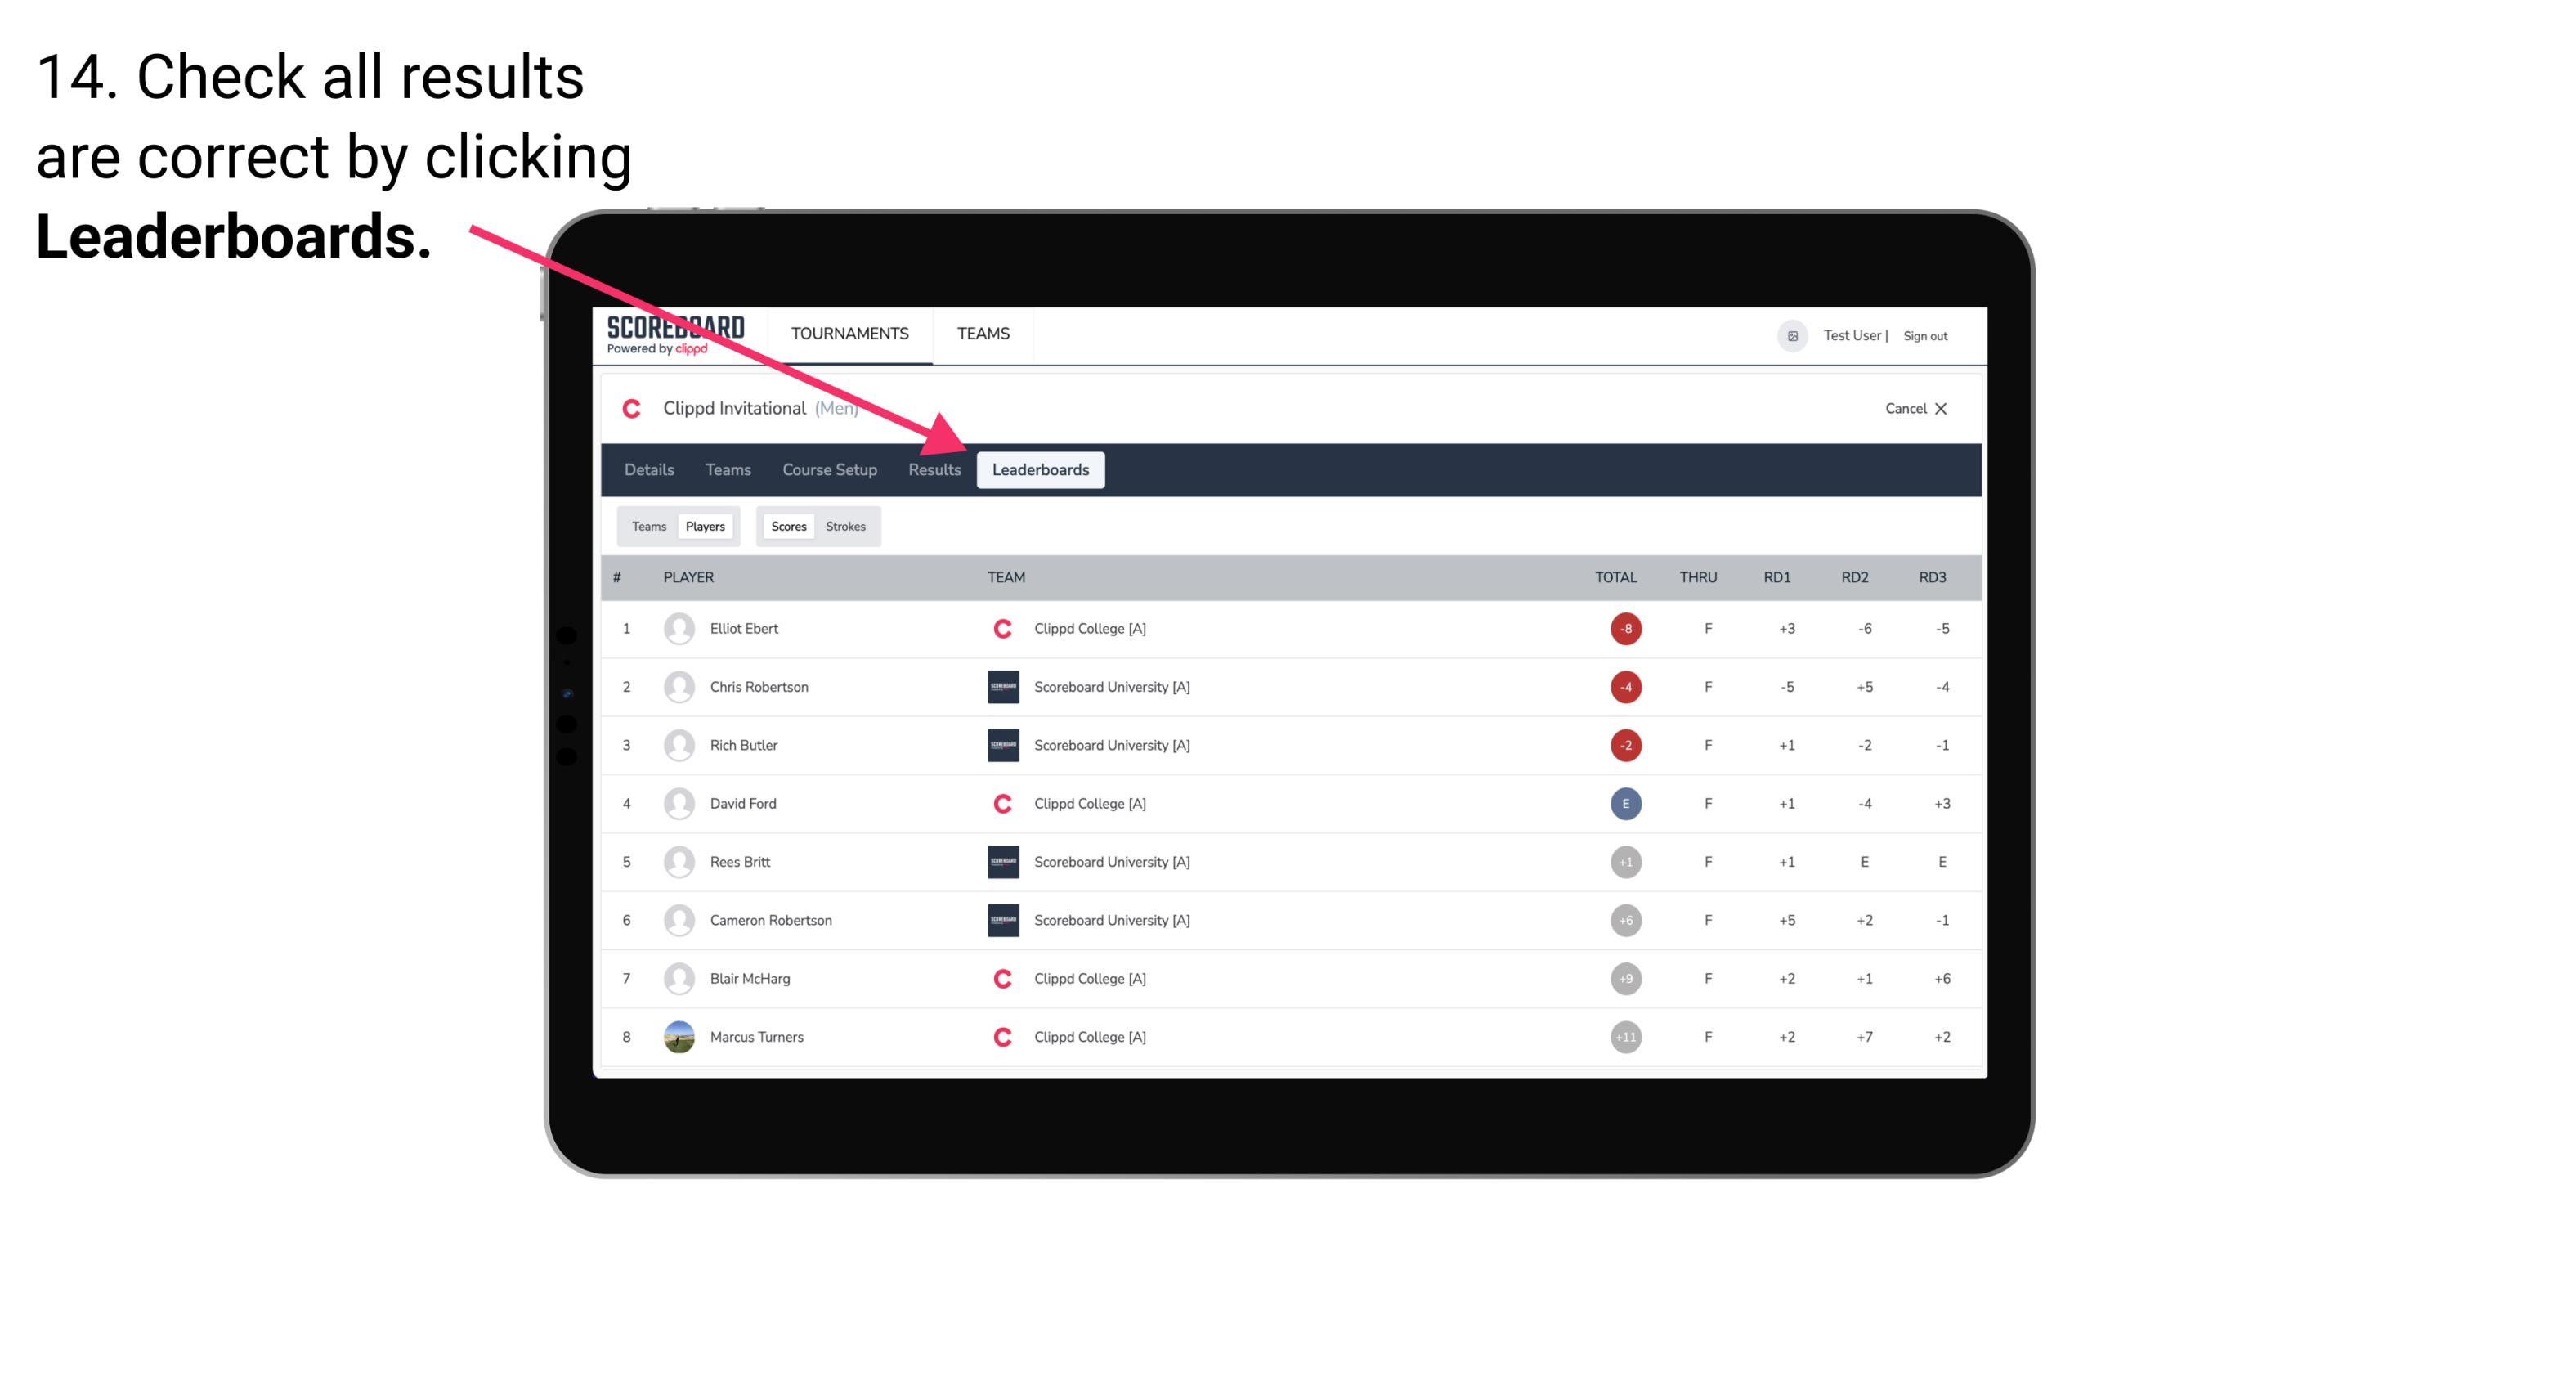Screen dimensions: 2576x1386
Task: Click the Results tab
Action: click(935, 469)
